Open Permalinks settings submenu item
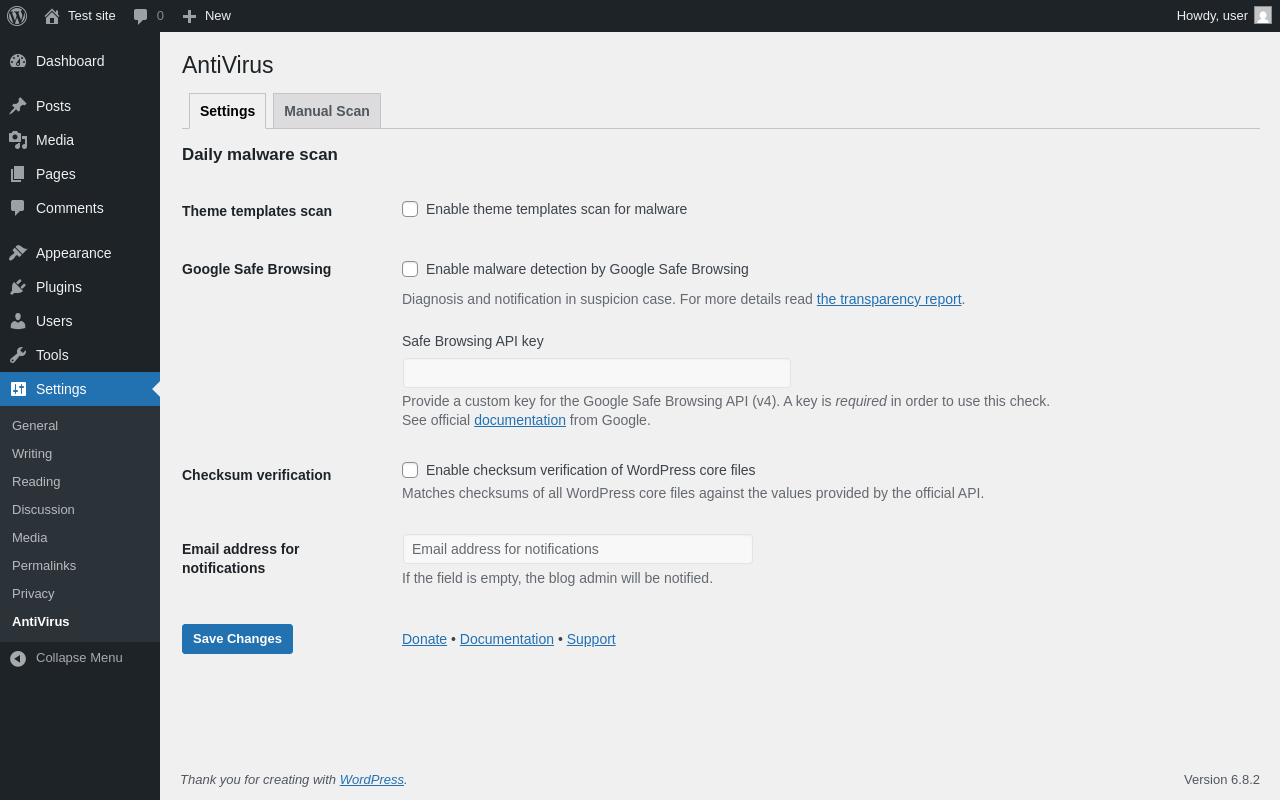 (44, 566)
